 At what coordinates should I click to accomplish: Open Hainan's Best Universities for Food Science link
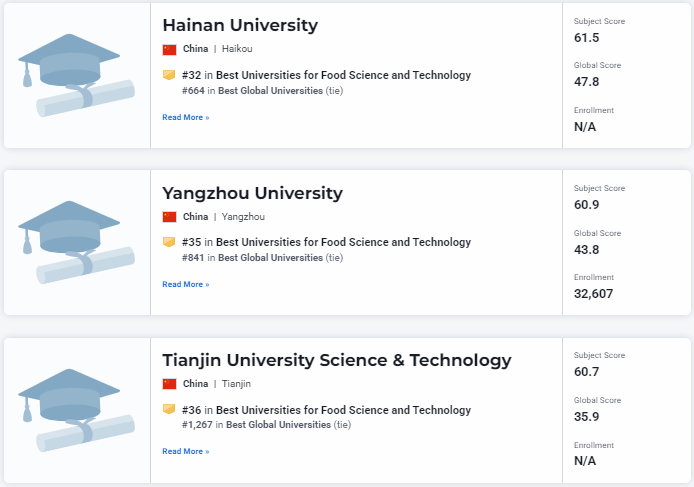point(343,75)
